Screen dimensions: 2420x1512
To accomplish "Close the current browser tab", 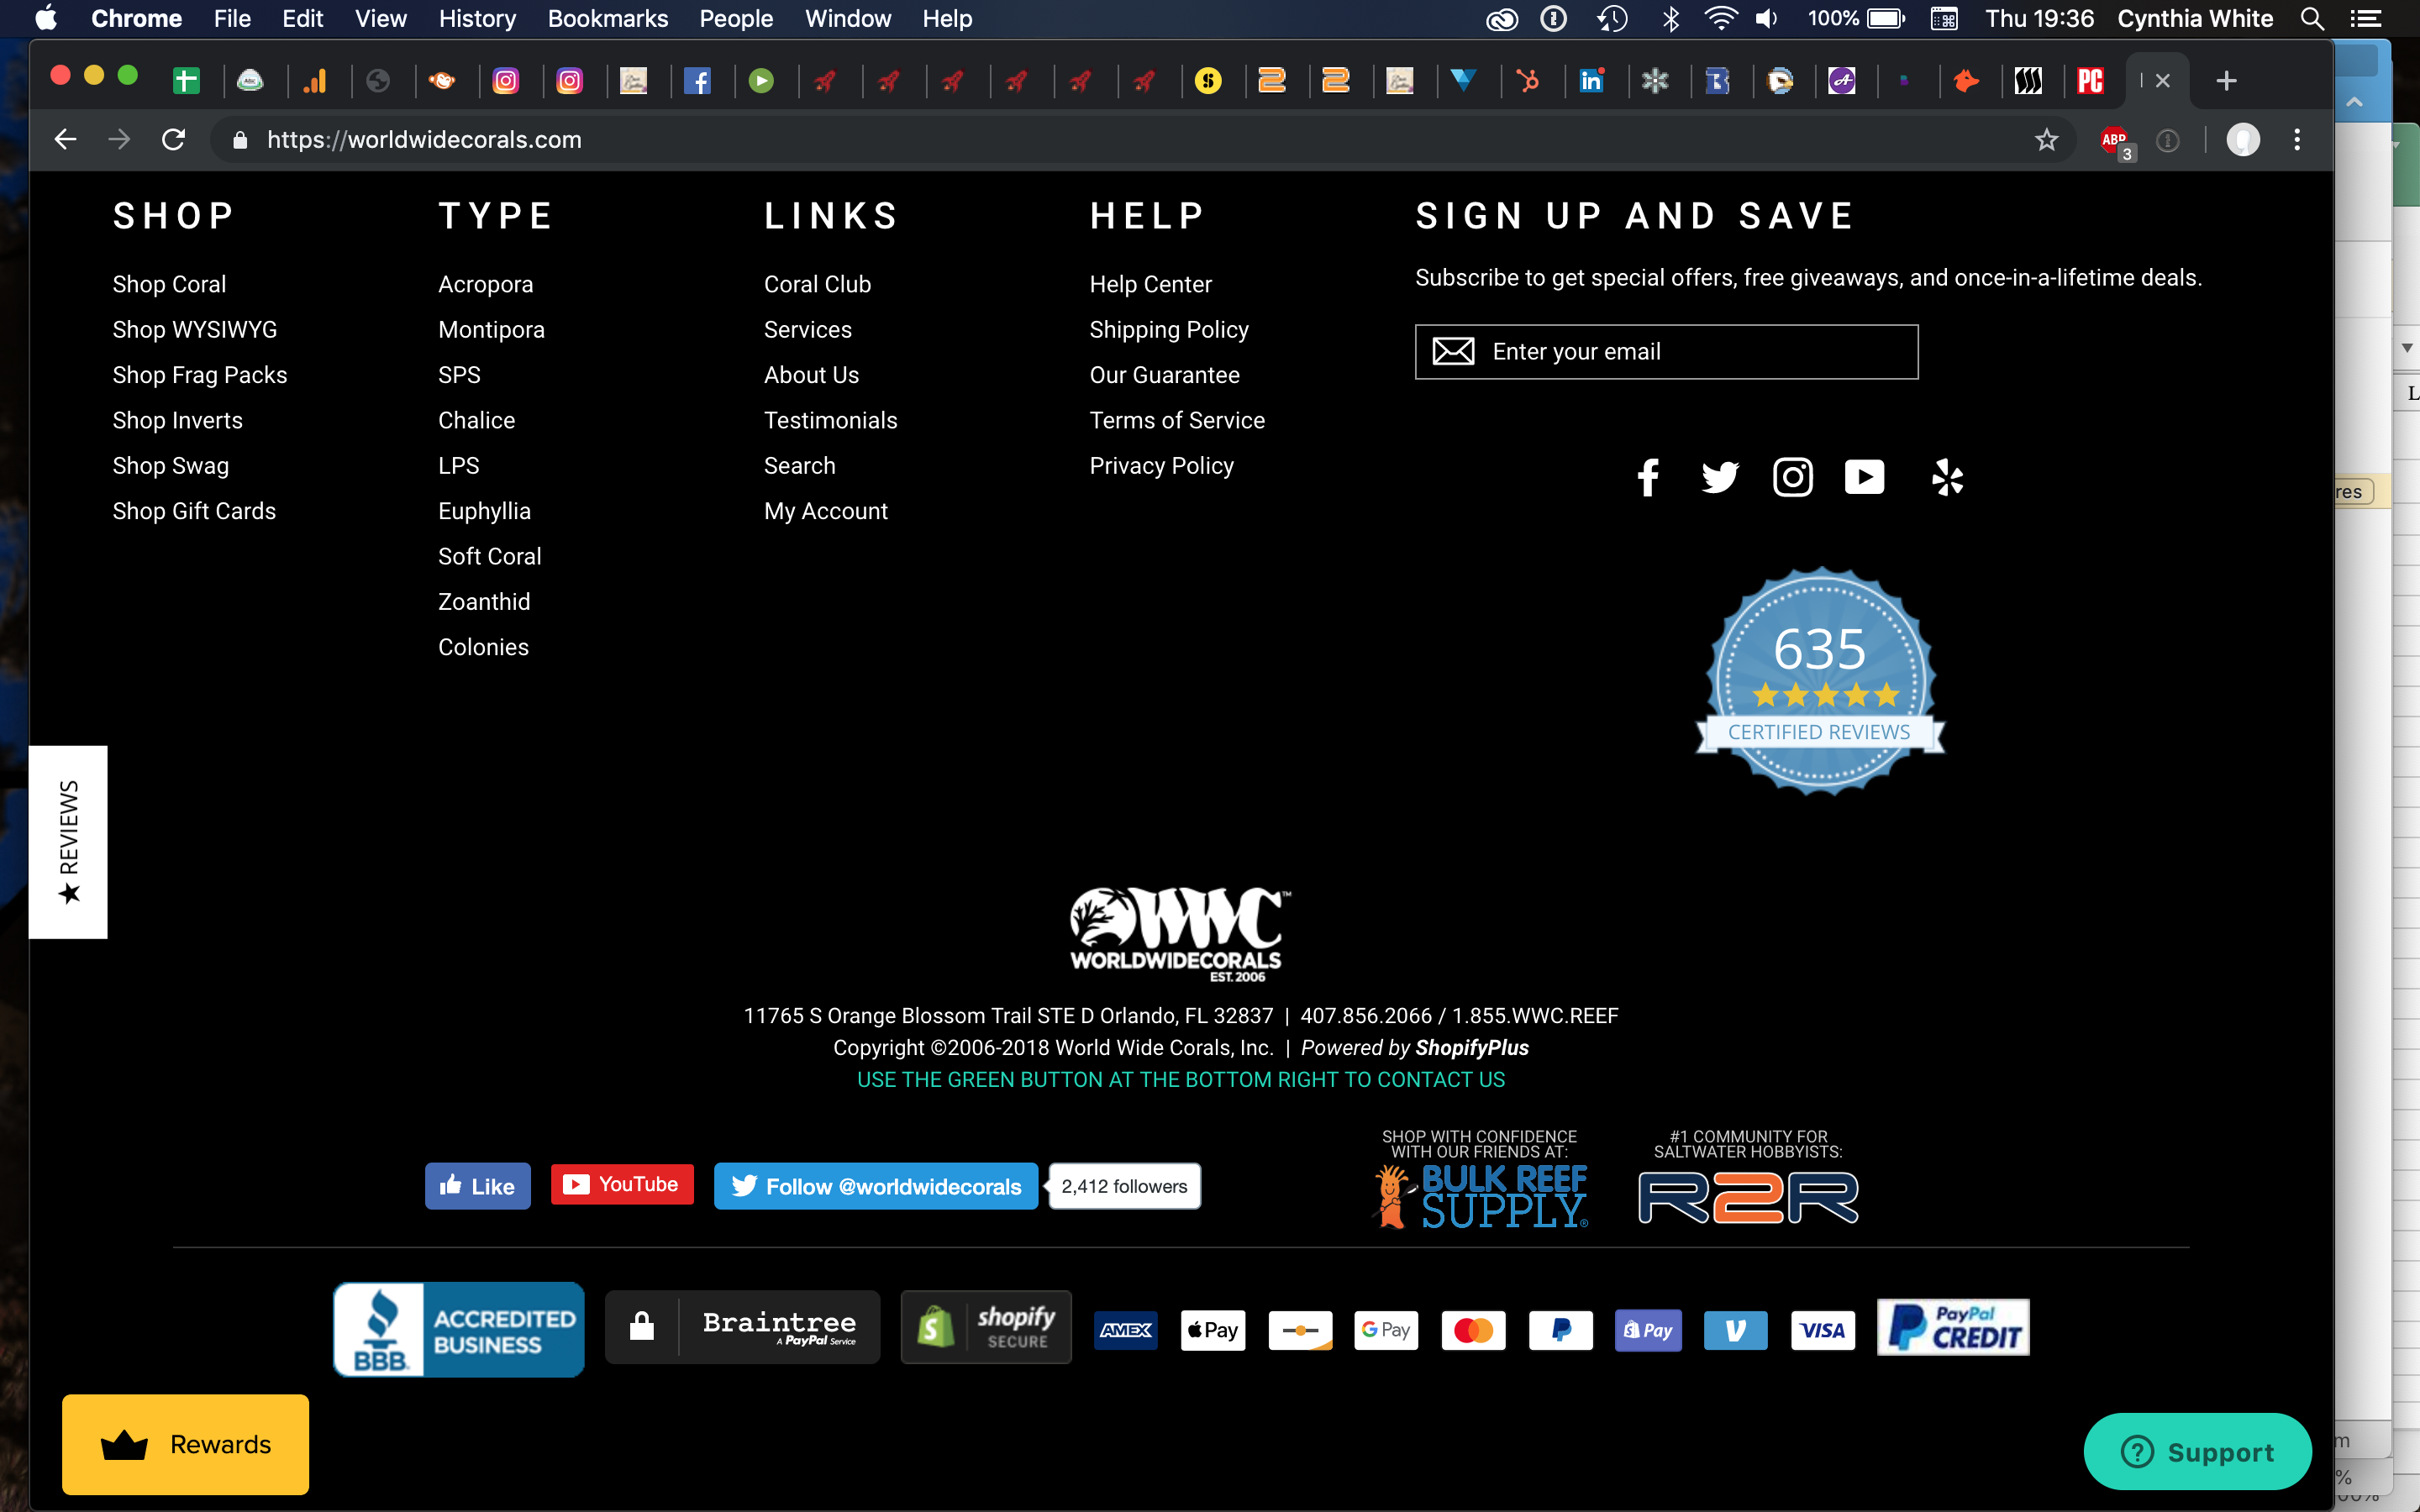I will point(2162,81).
